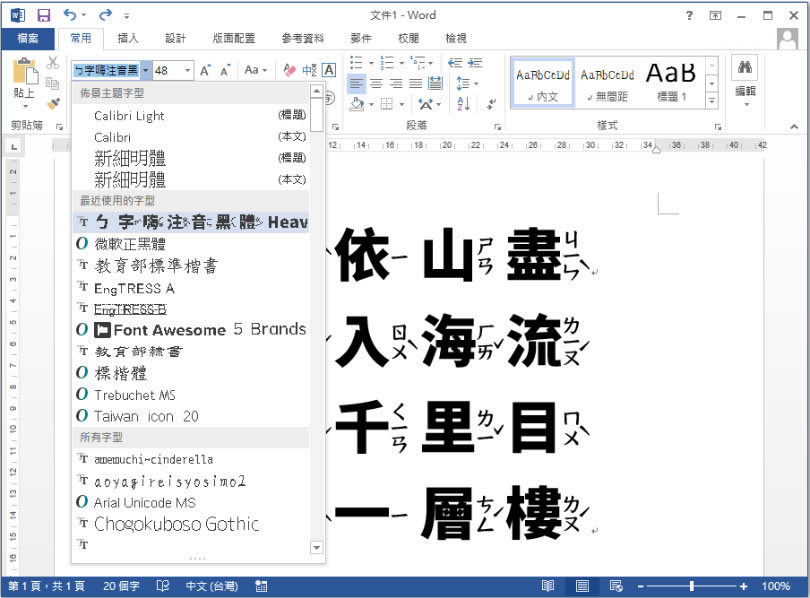810x598 pixels.
Task: Click the Find binoculars icon
Action: click(744, 68)
